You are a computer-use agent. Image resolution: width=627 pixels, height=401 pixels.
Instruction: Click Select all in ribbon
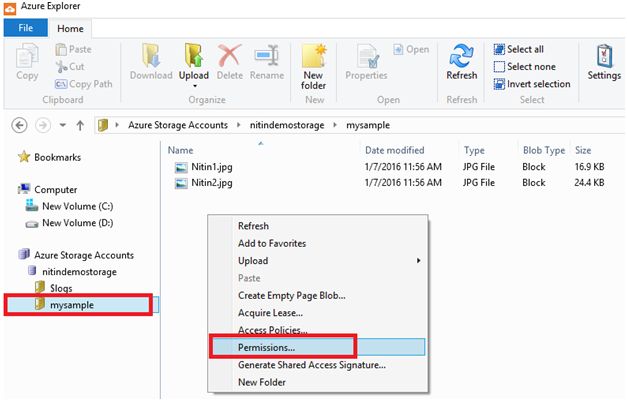[x=519, y=49]
